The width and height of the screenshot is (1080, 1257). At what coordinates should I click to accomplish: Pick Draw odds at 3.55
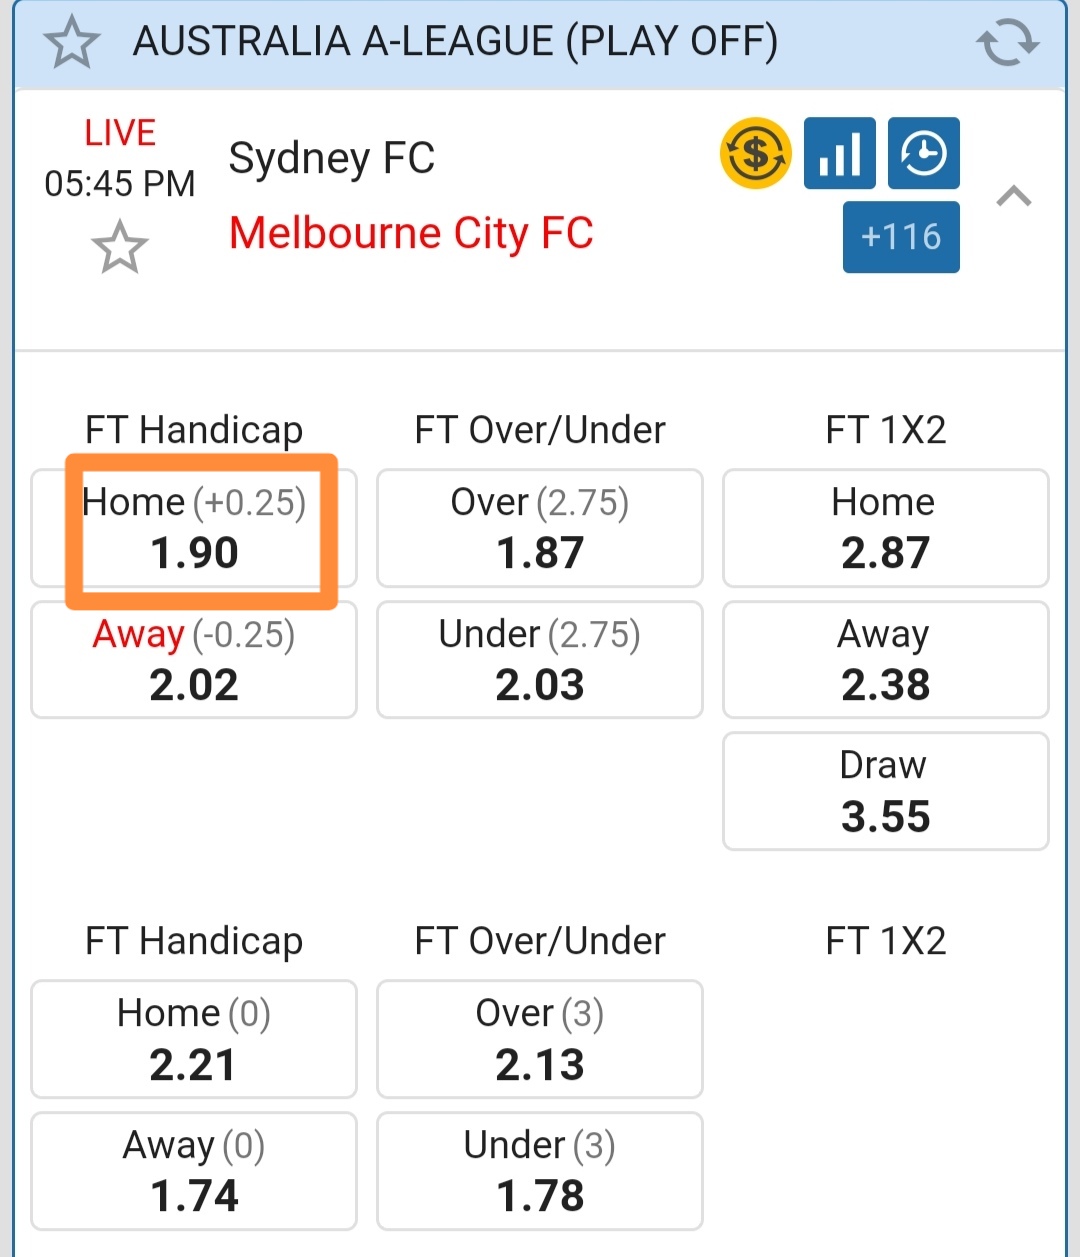point(885,791)
